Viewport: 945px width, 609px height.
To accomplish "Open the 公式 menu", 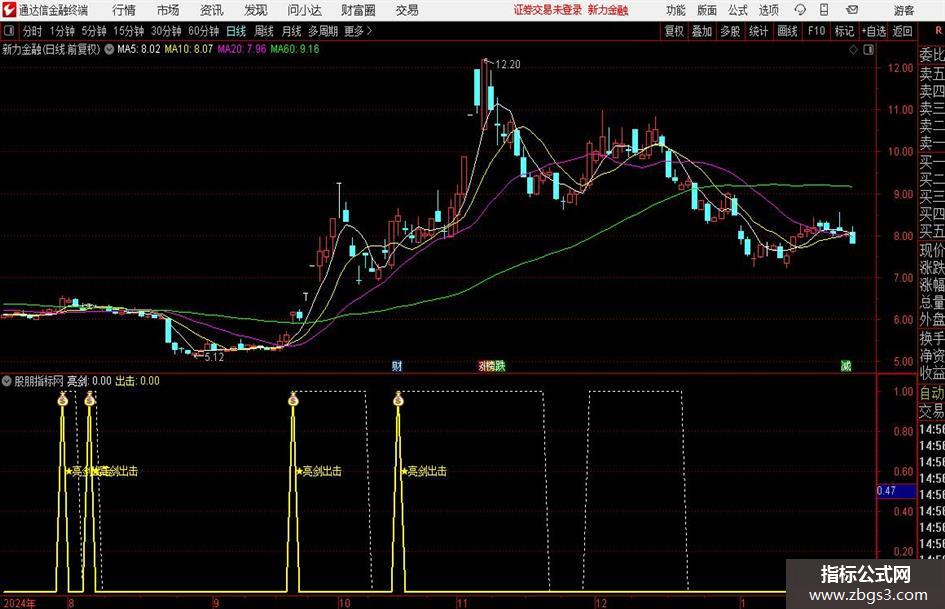I will pyautogui.click(x=737, y=10).
